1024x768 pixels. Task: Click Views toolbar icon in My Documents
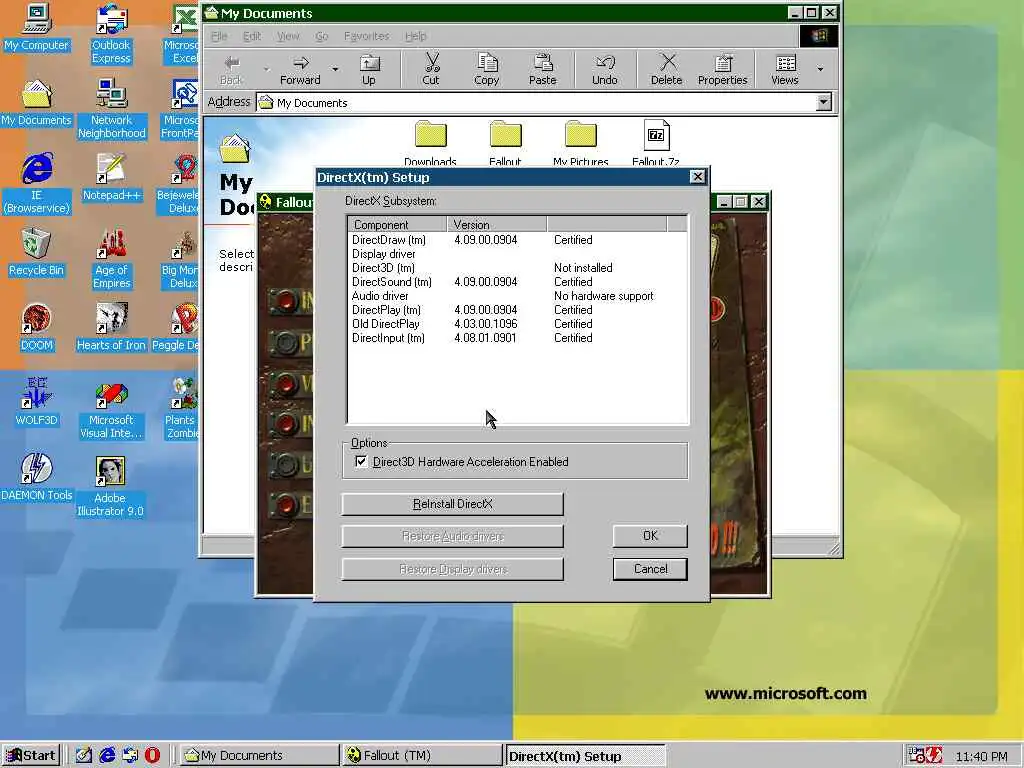click(x=785, y=70)
